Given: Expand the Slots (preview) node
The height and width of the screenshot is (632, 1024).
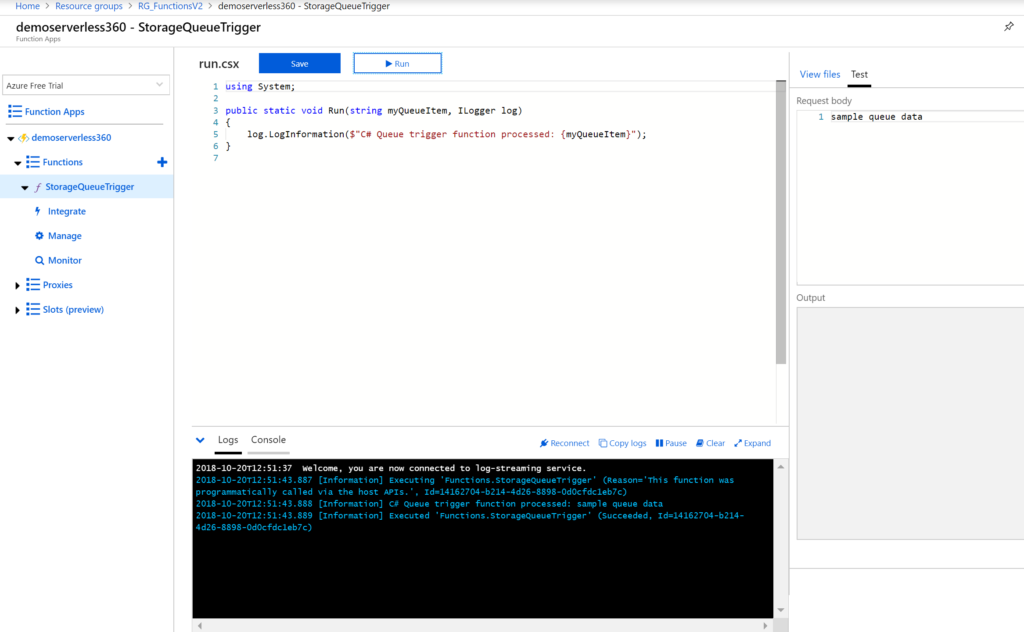Looking at the screenshot, I should (18, 310).
